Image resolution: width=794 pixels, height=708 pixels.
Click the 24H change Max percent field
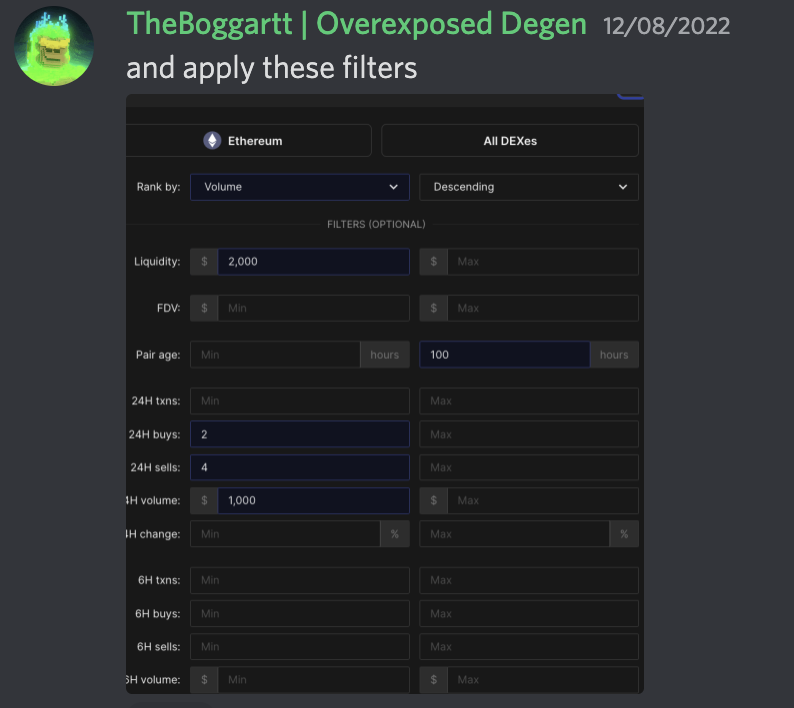pos(514,534)
